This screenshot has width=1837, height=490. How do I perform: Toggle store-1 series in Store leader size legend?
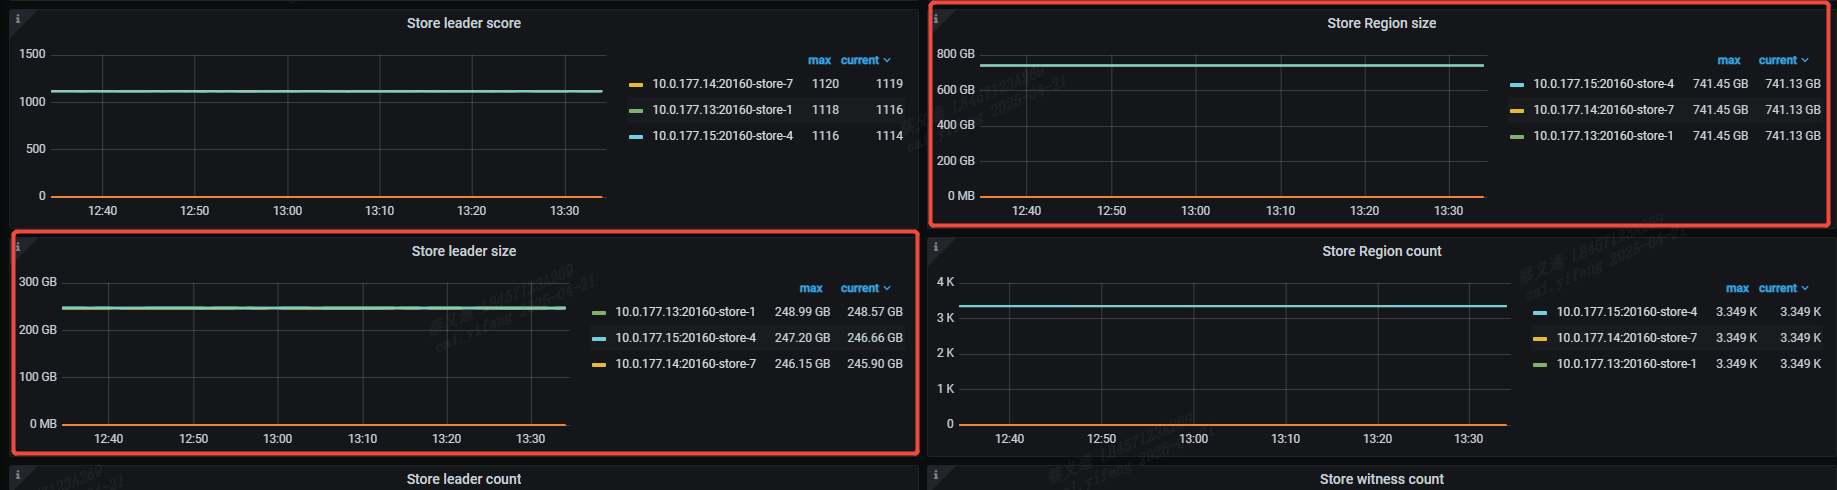tap(685, 312)
